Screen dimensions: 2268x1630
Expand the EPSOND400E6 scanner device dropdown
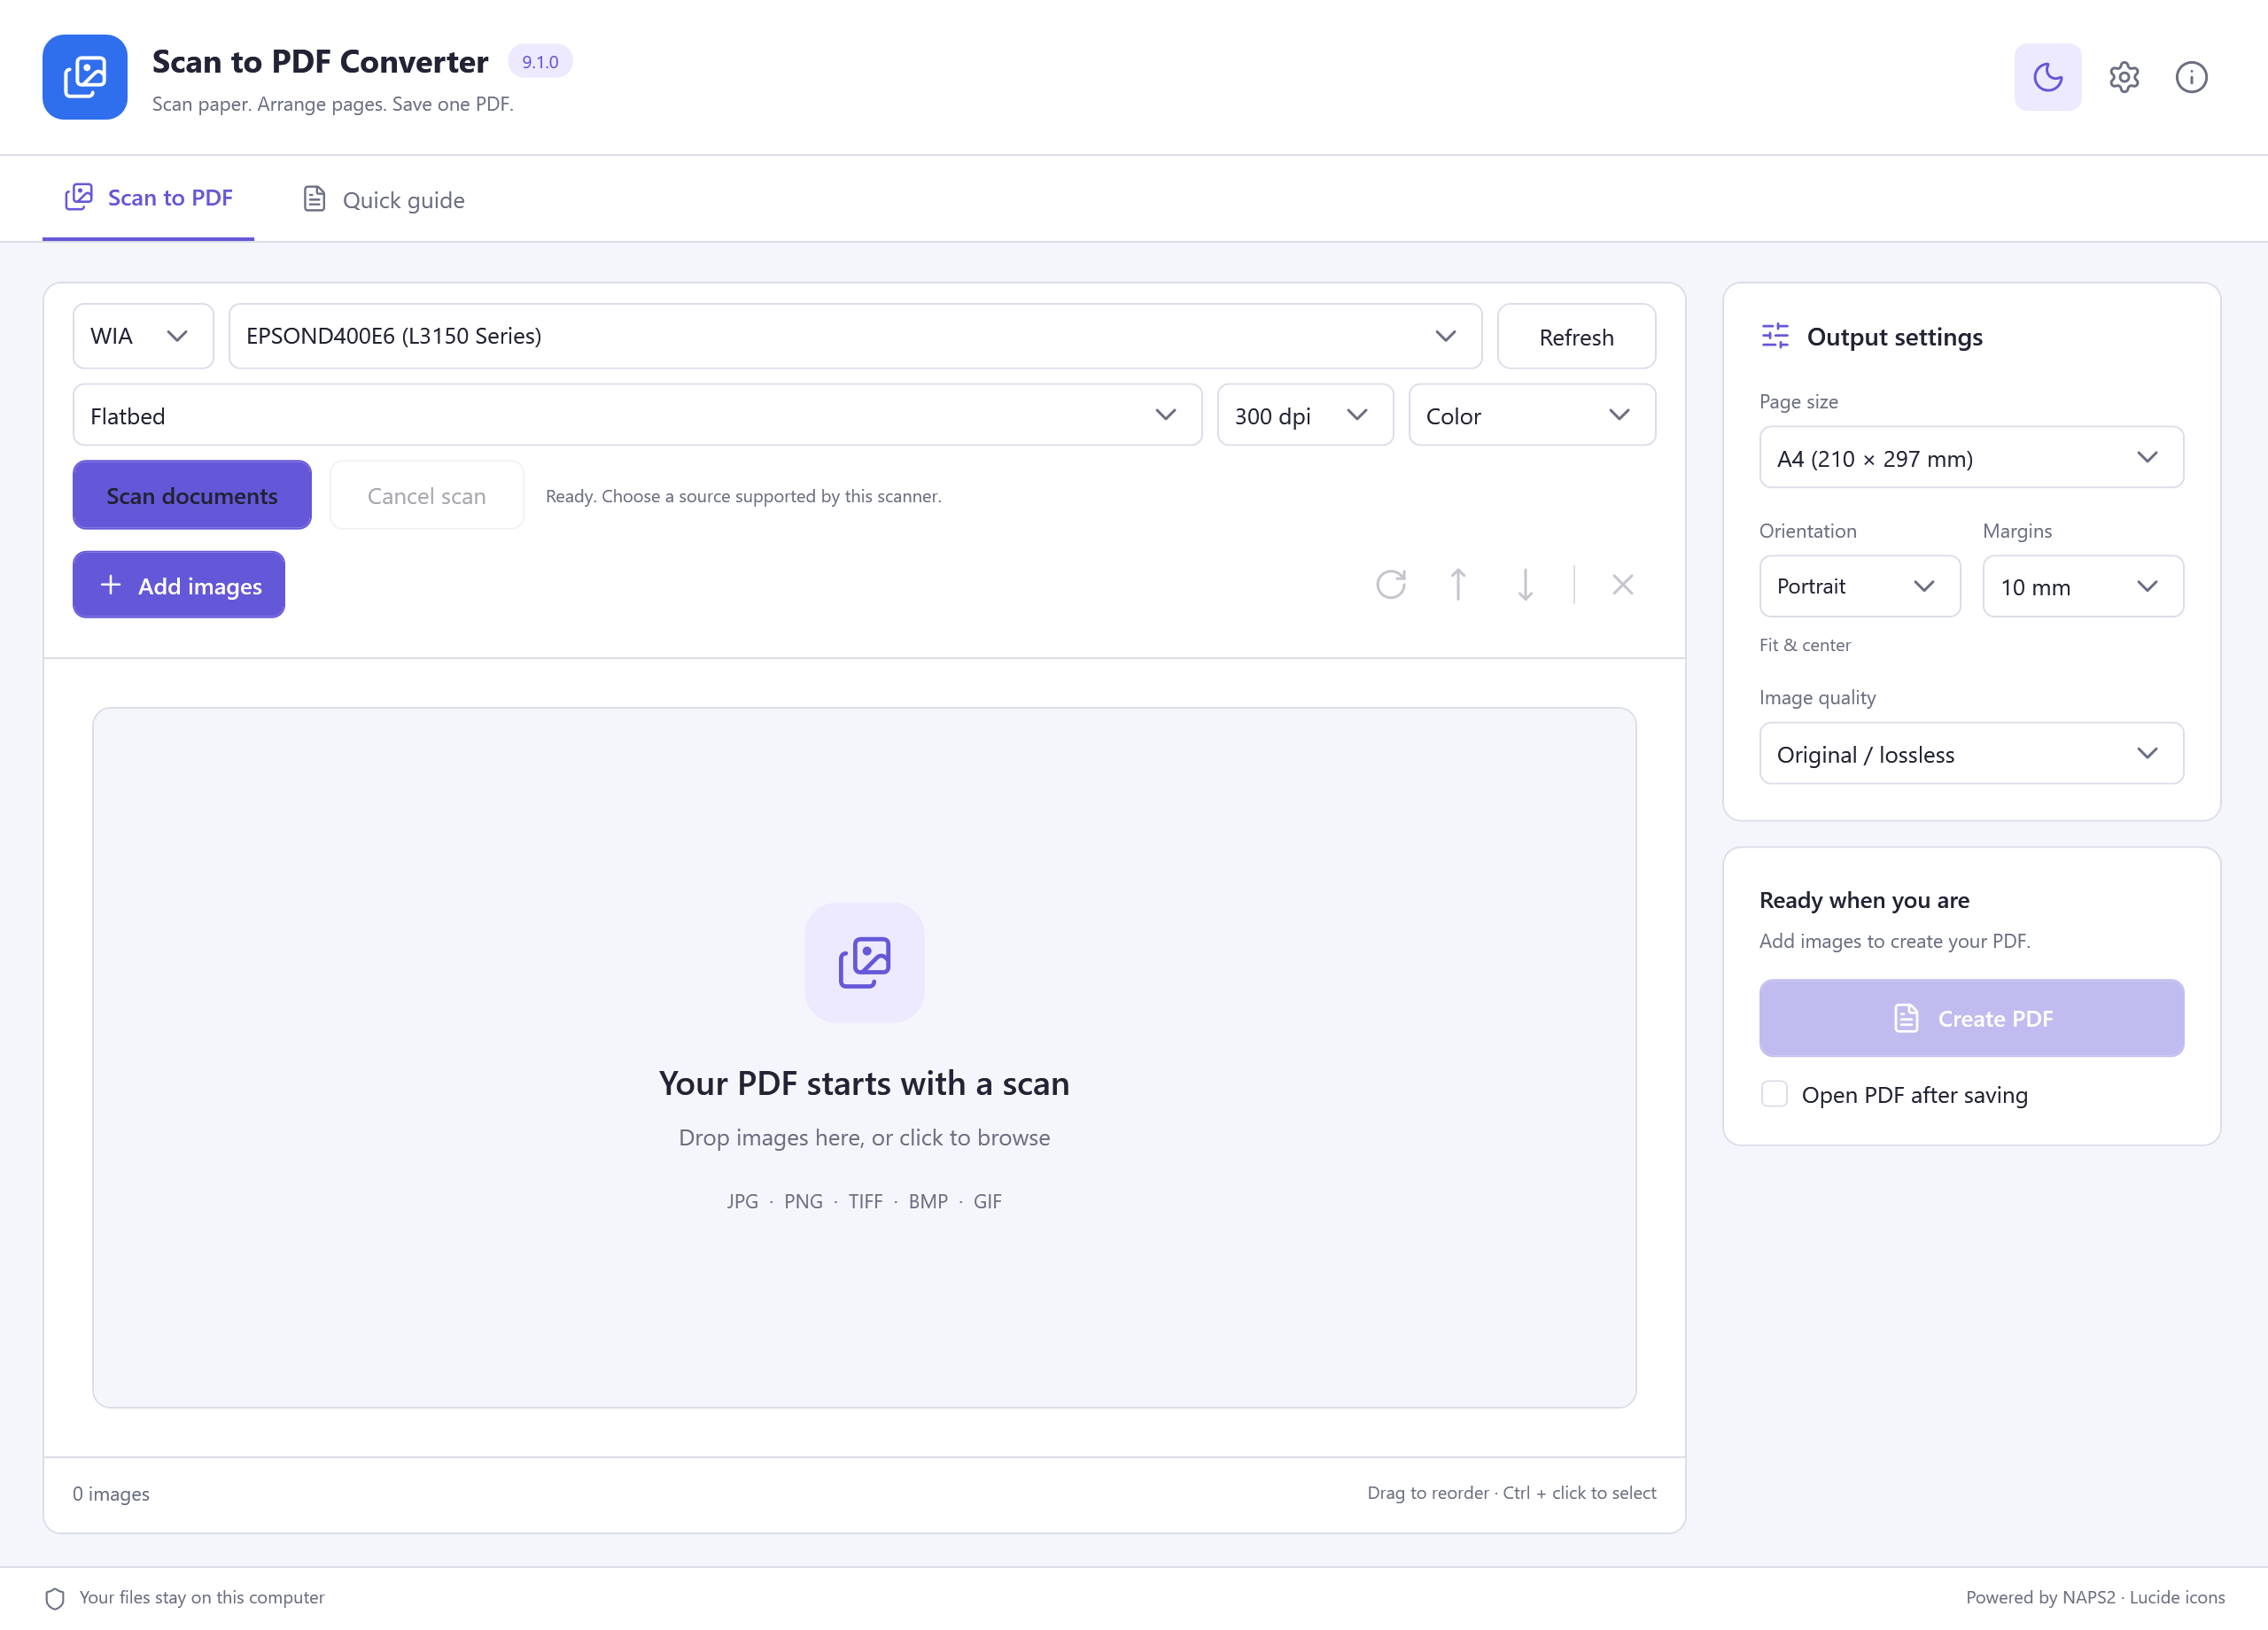[855, 336]
